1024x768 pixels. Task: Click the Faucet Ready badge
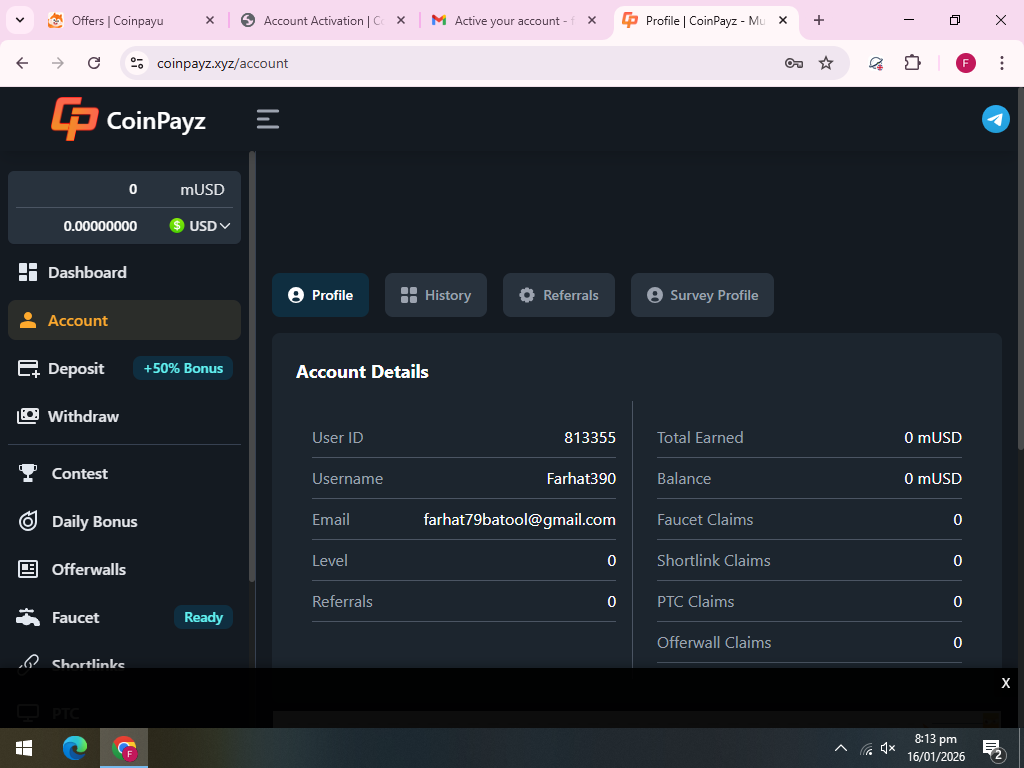click(x=203, y=617)
